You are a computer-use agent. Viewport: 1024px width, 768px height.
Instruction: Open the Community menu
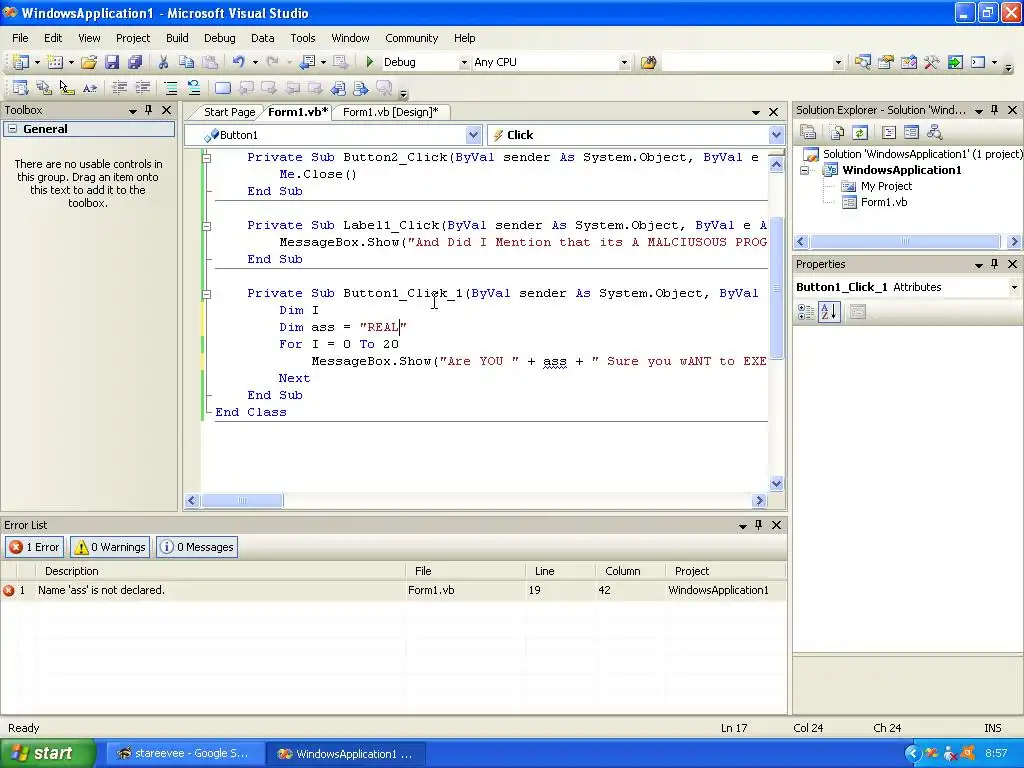pos(411,38)
